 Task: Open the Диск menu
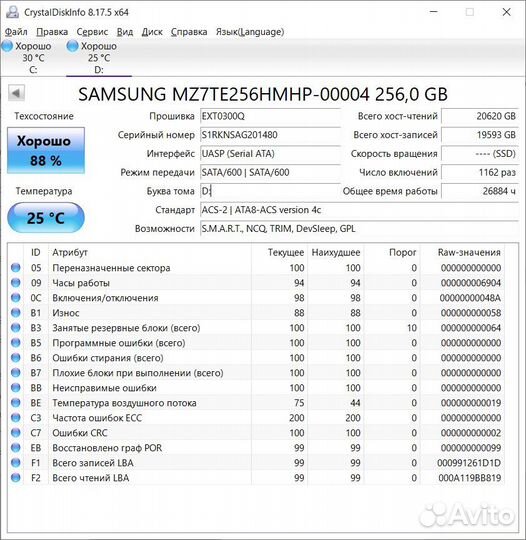(152, 32)
